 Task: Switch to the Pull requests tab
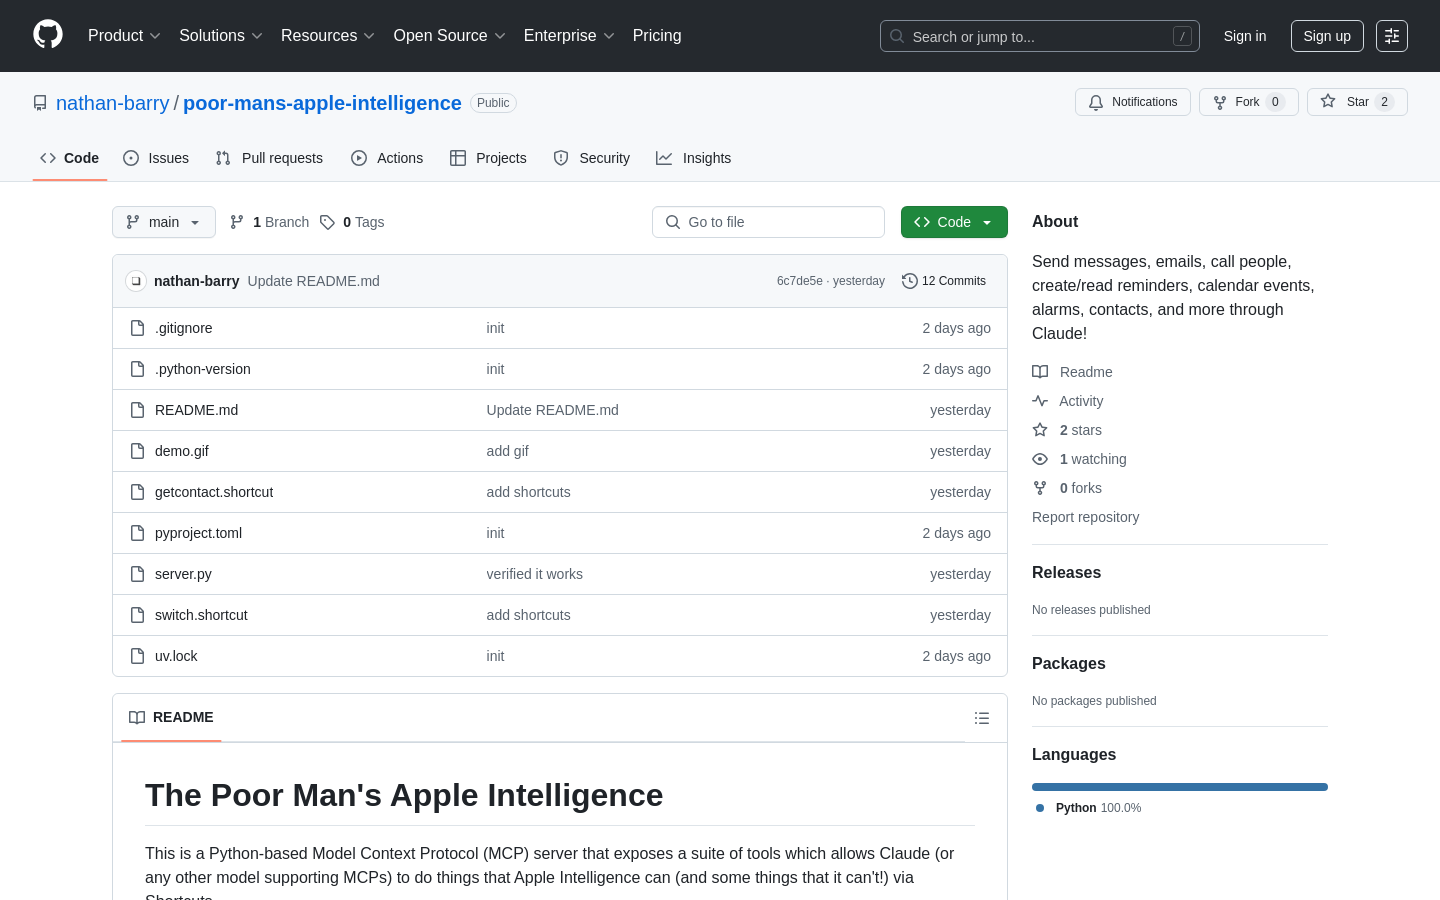tap(269, 158)
